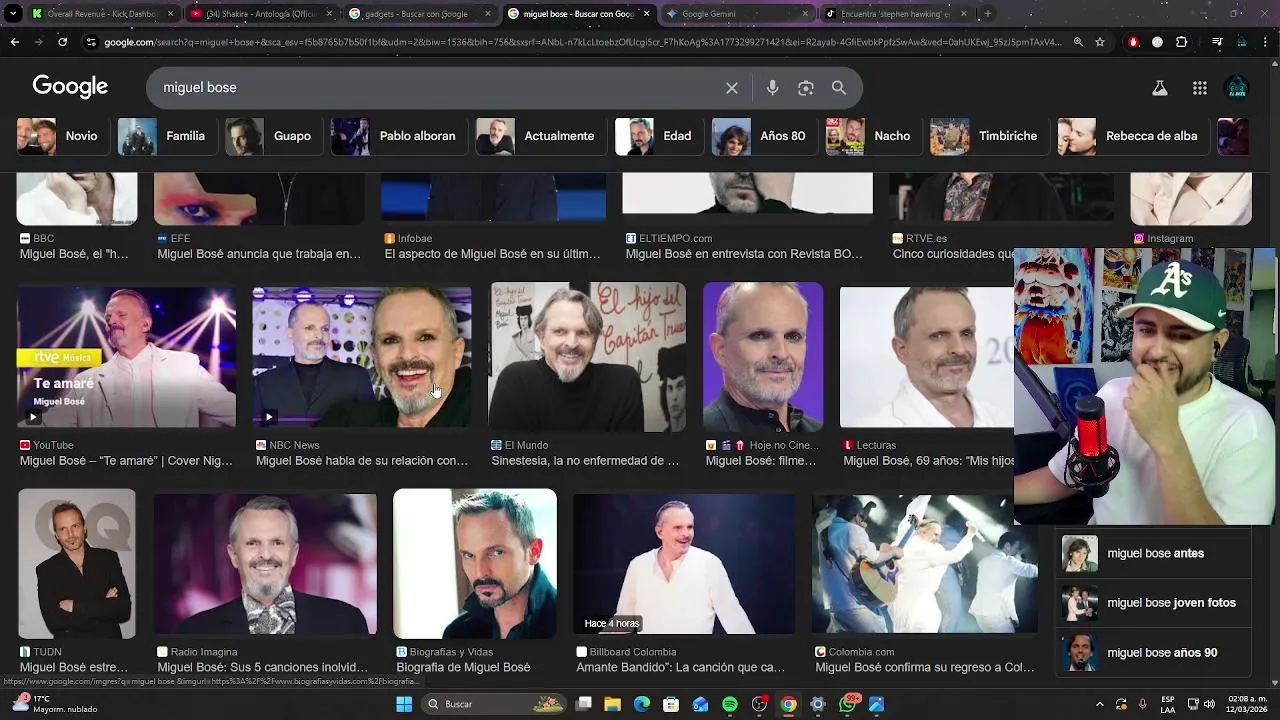Open the Radio Imagina image result
This screenshot has height=720, width=1280.
(265, 563)
